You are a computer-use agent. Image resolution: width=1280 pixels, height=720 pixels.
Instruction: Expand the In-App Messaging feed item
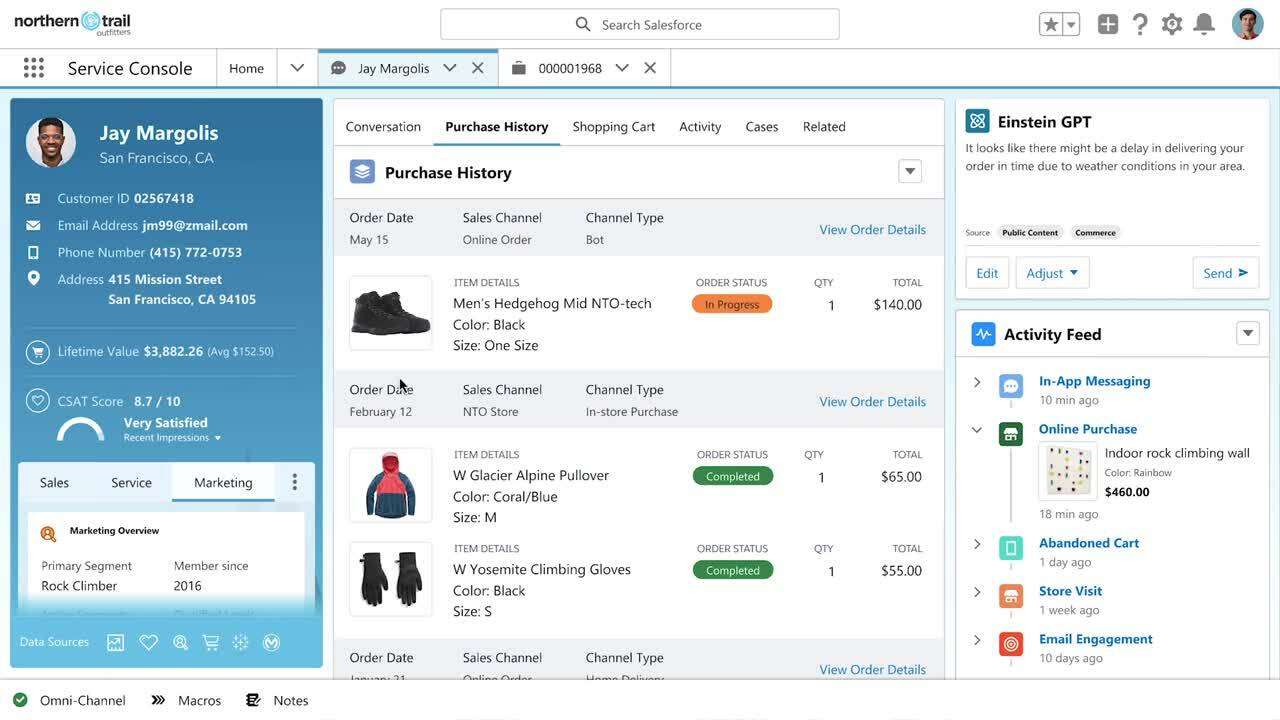(977, 382)
